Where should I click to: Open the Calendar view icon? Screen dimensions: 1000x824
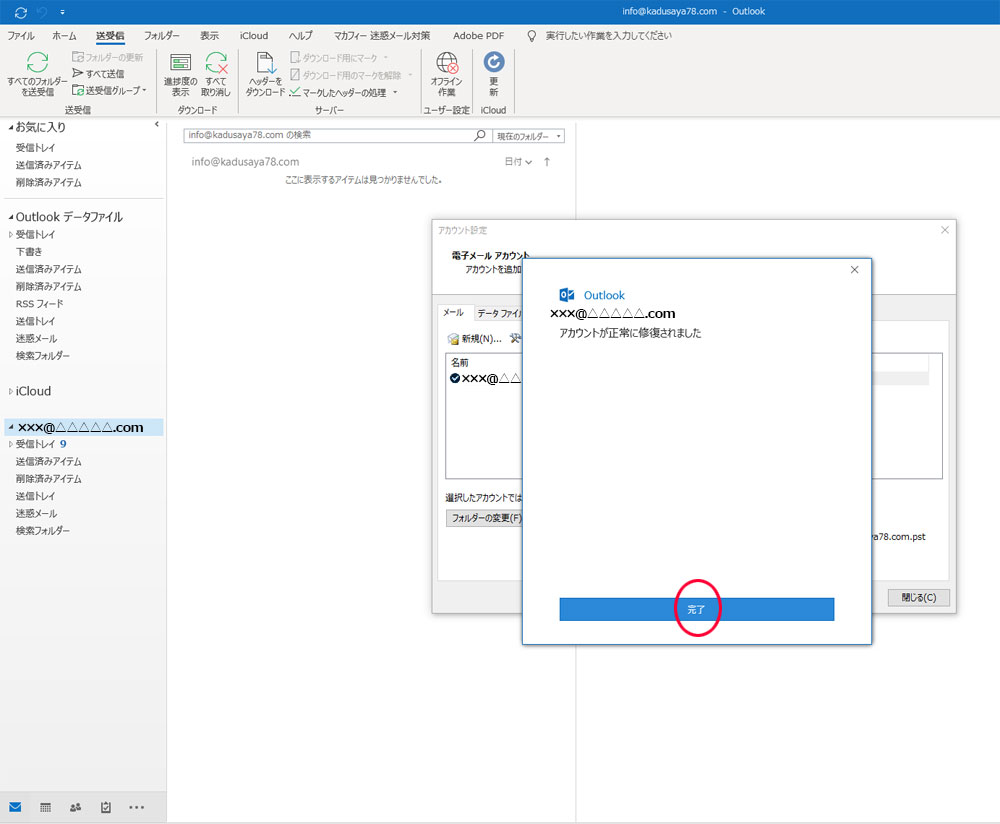tap(45, 807)
